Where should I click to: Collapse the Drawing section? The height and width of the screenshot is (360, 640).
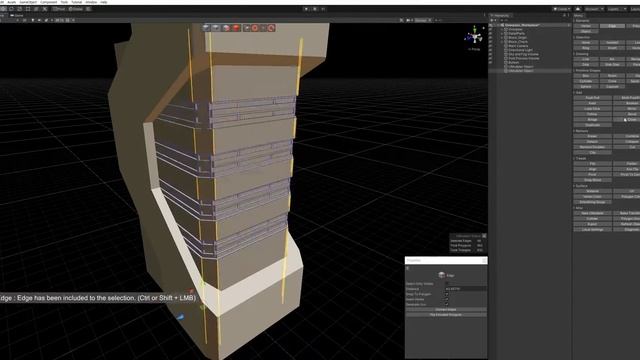pyautogui.click(x=575, y=54)
